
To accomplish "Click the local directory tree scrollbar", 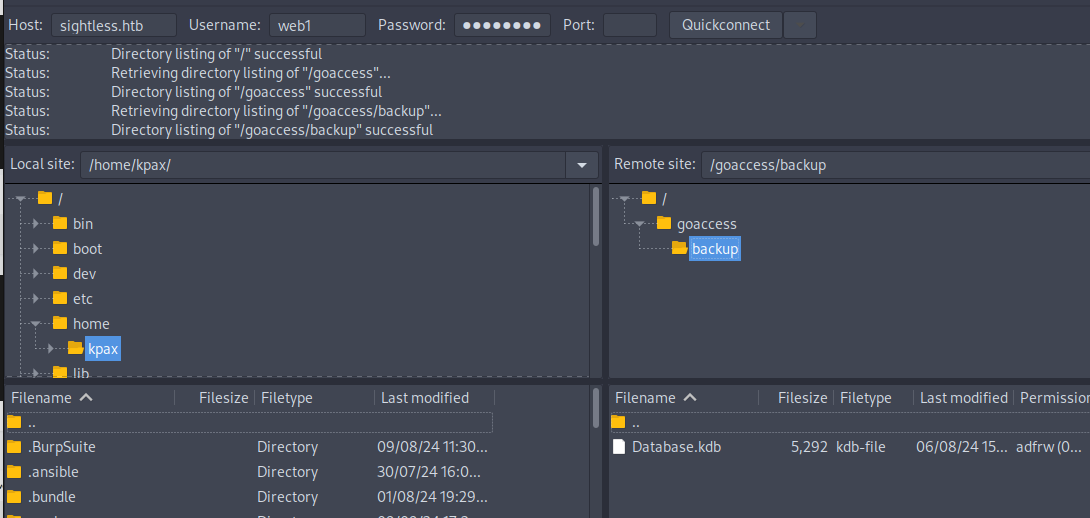I will click(596, 215).
